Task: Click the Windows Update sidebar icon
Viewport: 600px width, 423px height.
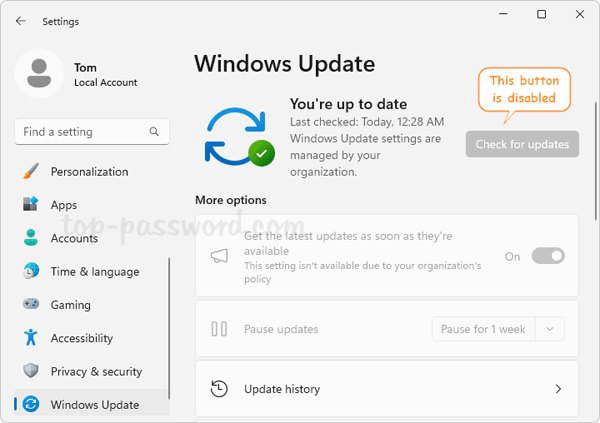Action: click(31, 404)
